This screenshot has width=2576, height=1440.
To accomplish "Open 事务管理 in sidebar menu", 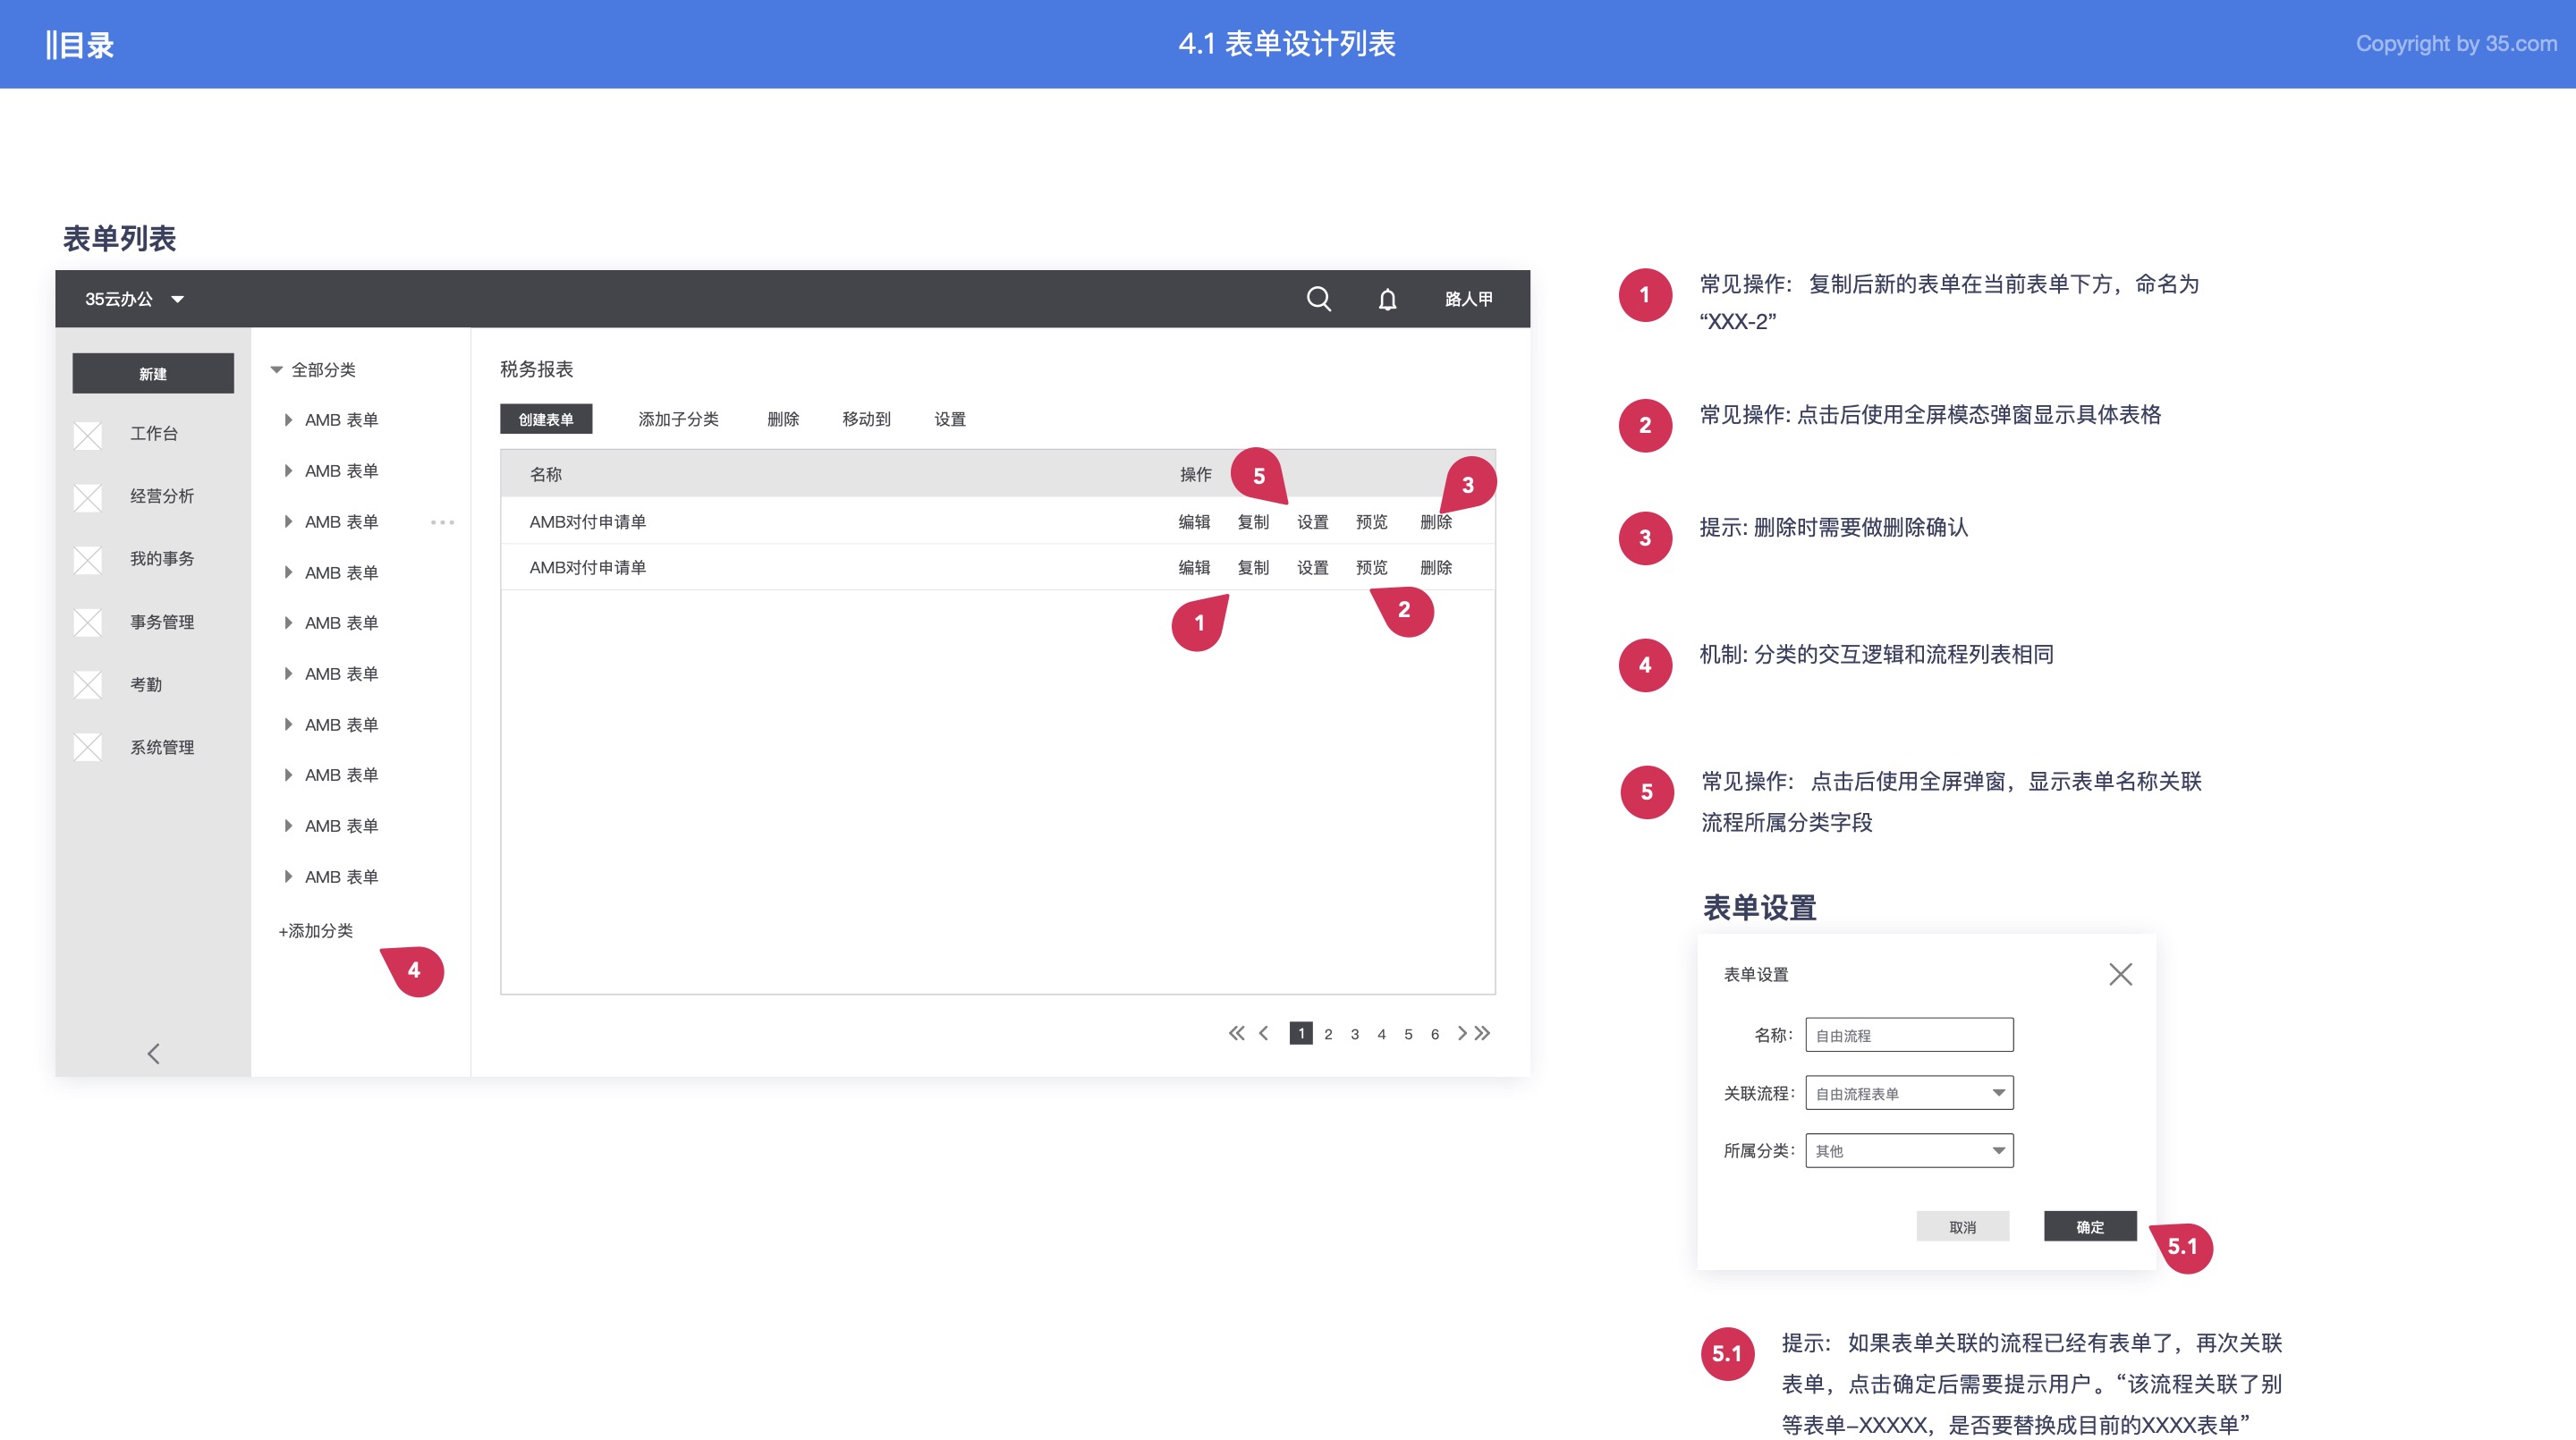I will [162, 622].
